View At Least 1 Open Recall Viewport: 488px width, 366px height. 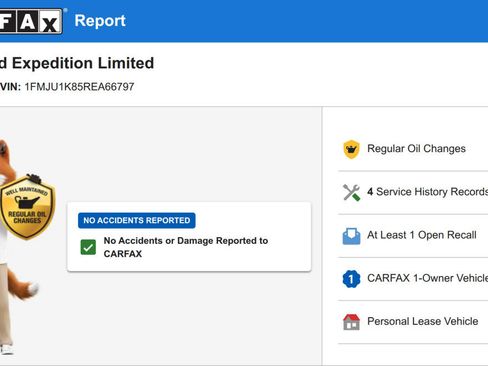pos(413,236)
